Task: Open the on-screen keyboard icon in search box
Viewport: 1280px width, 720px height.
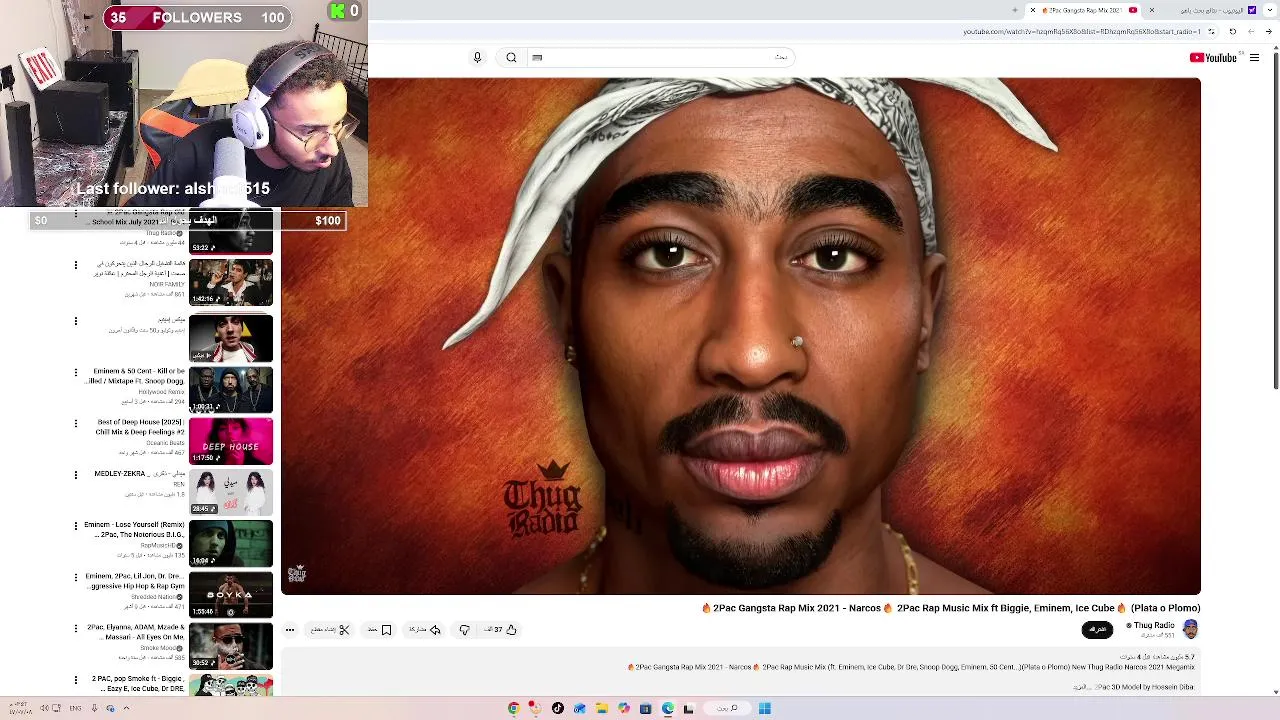Action: pyautogui.click(x=537, y=57)
